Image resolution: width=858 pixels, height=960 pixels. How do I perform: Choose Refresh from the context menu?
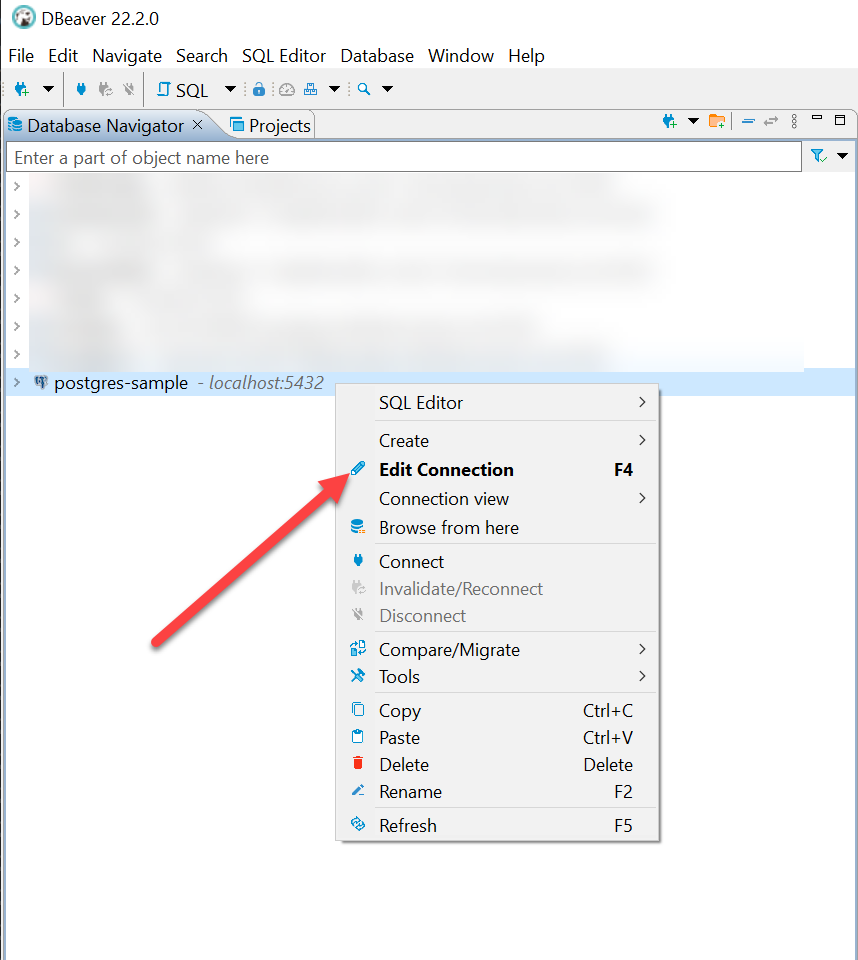(498, 825)
